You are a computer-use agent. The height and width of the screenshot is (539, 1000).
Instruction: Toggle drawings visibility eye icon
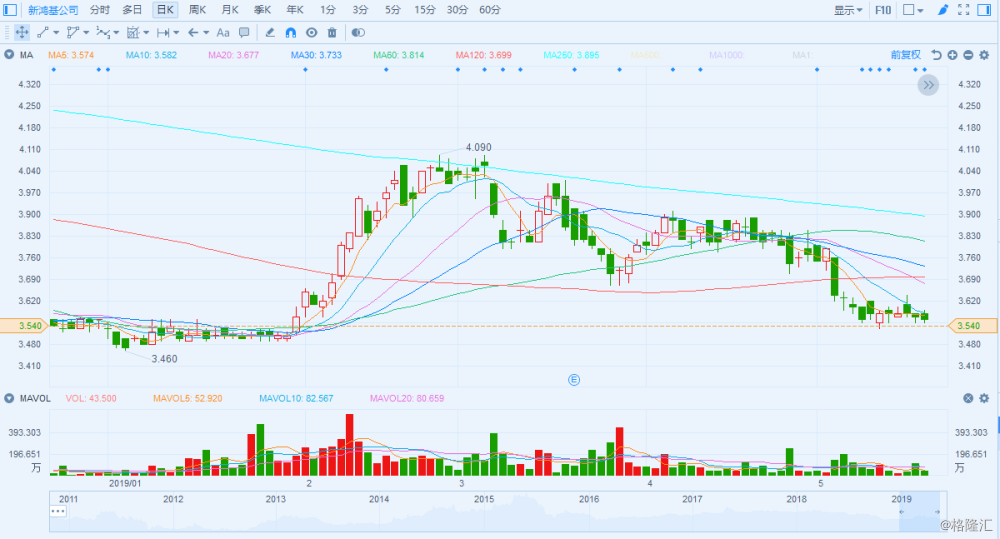pos(311,33)
